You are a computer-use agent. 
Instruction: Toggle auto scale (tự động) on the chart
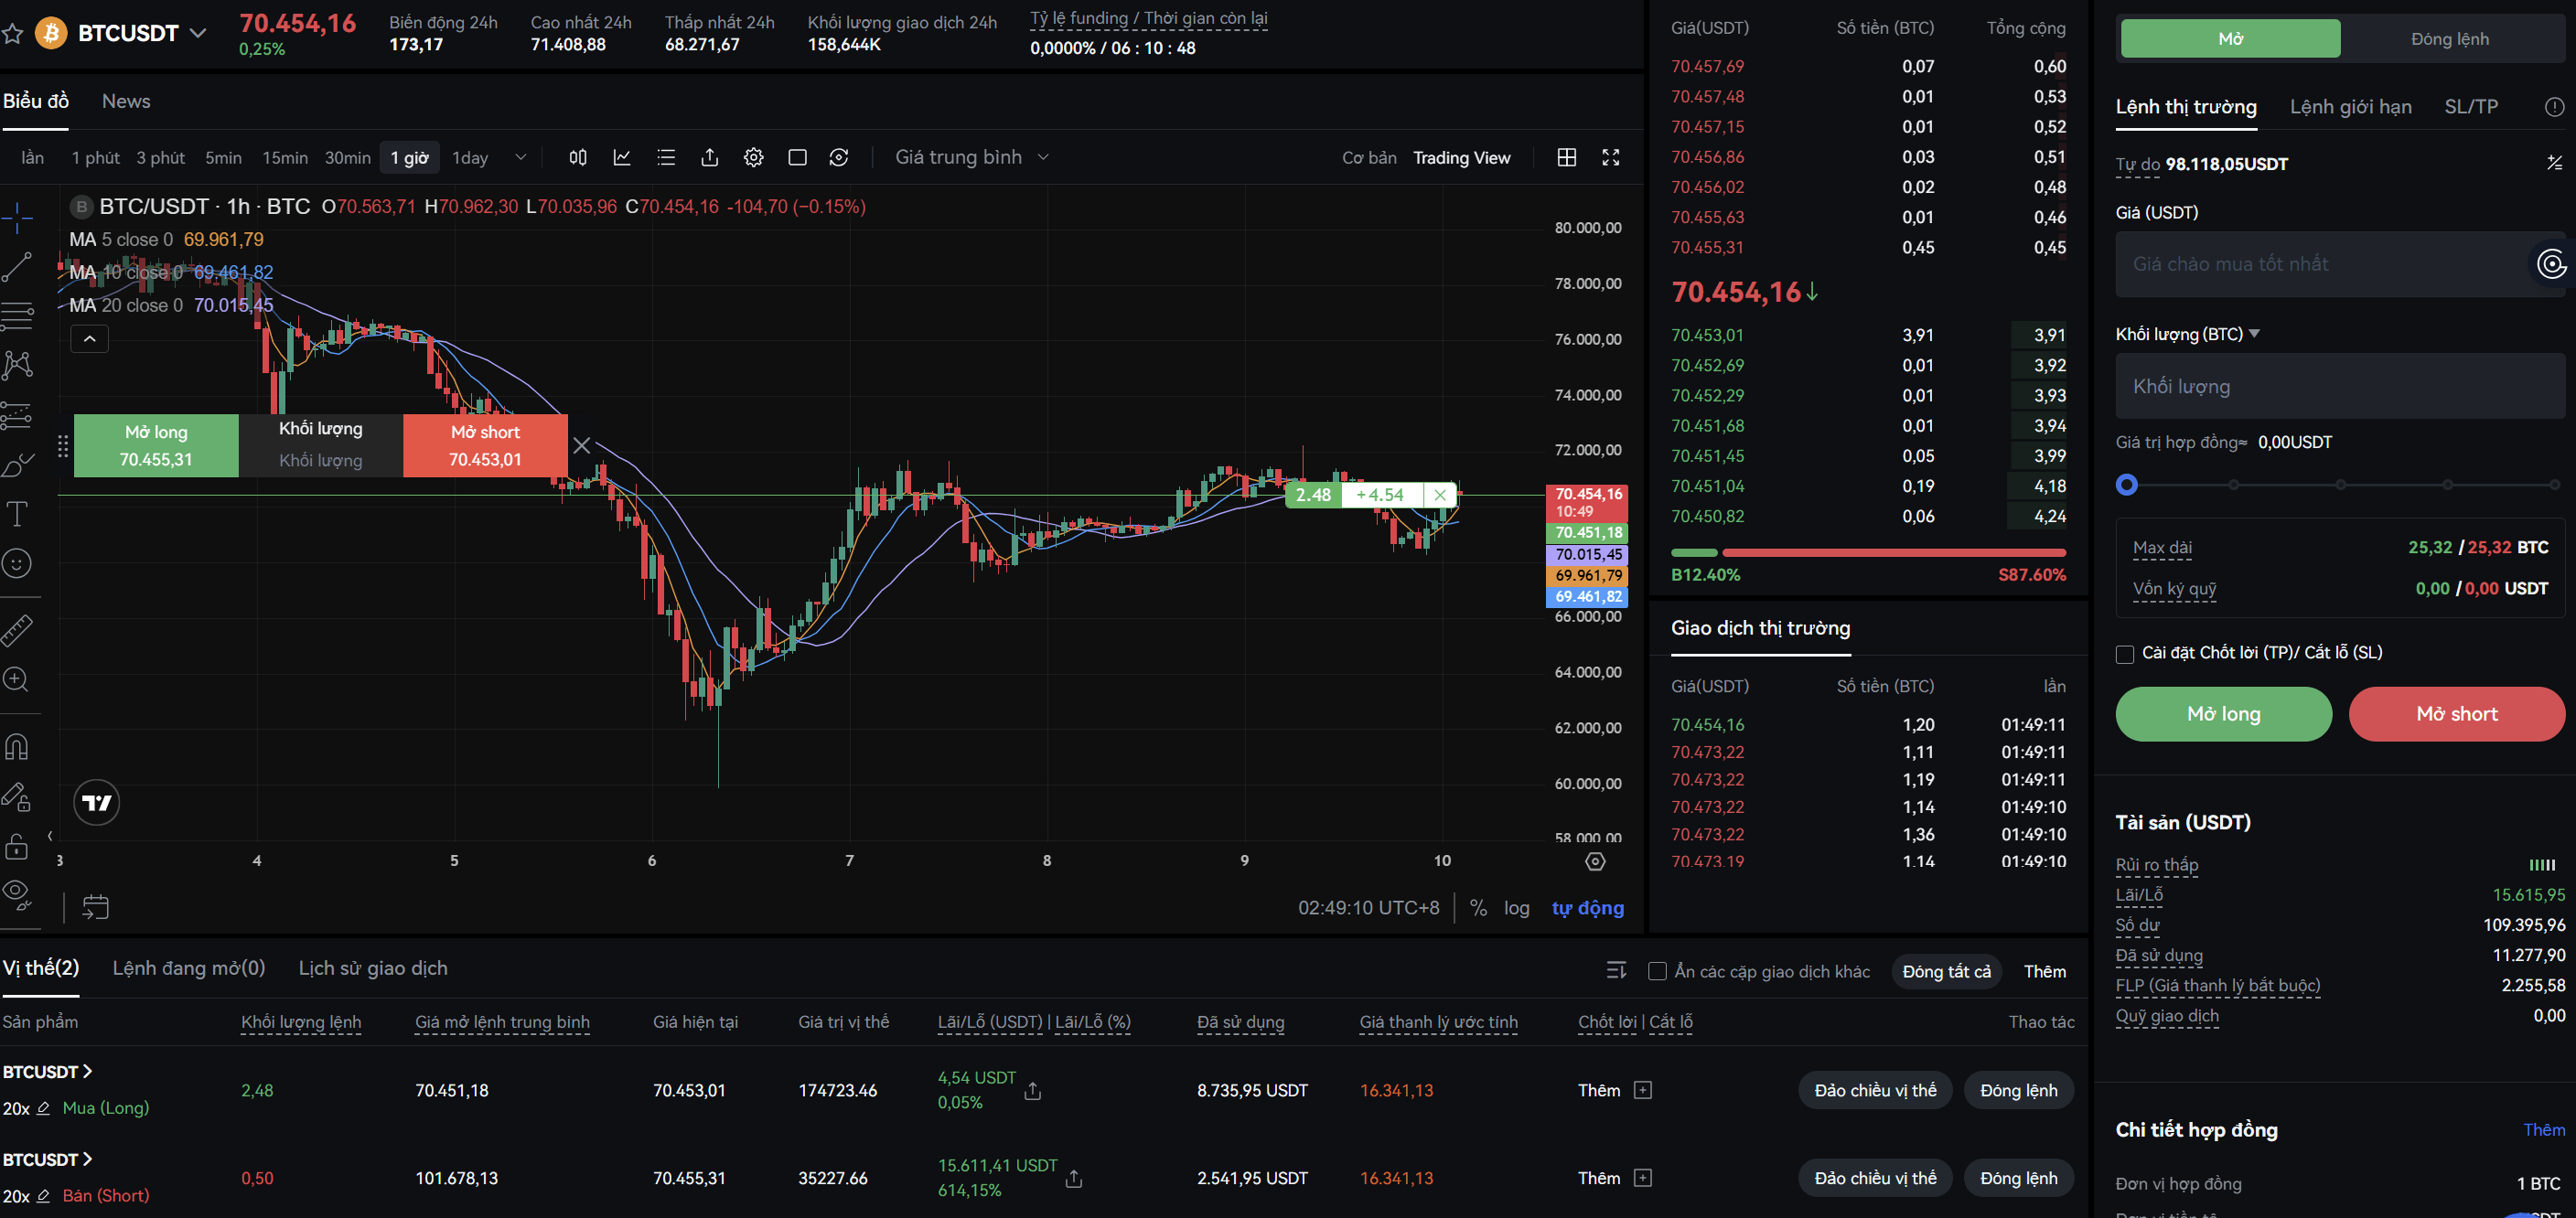(1587, 908)
